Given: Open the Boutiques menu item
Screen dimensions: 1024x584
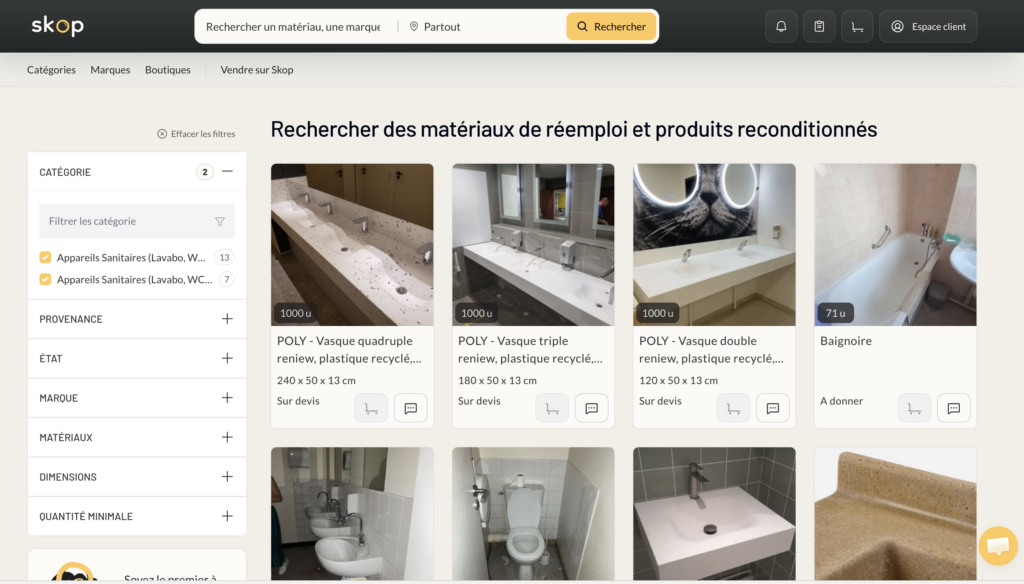Looking at the screenshot, I should click(x=167, y=70).
